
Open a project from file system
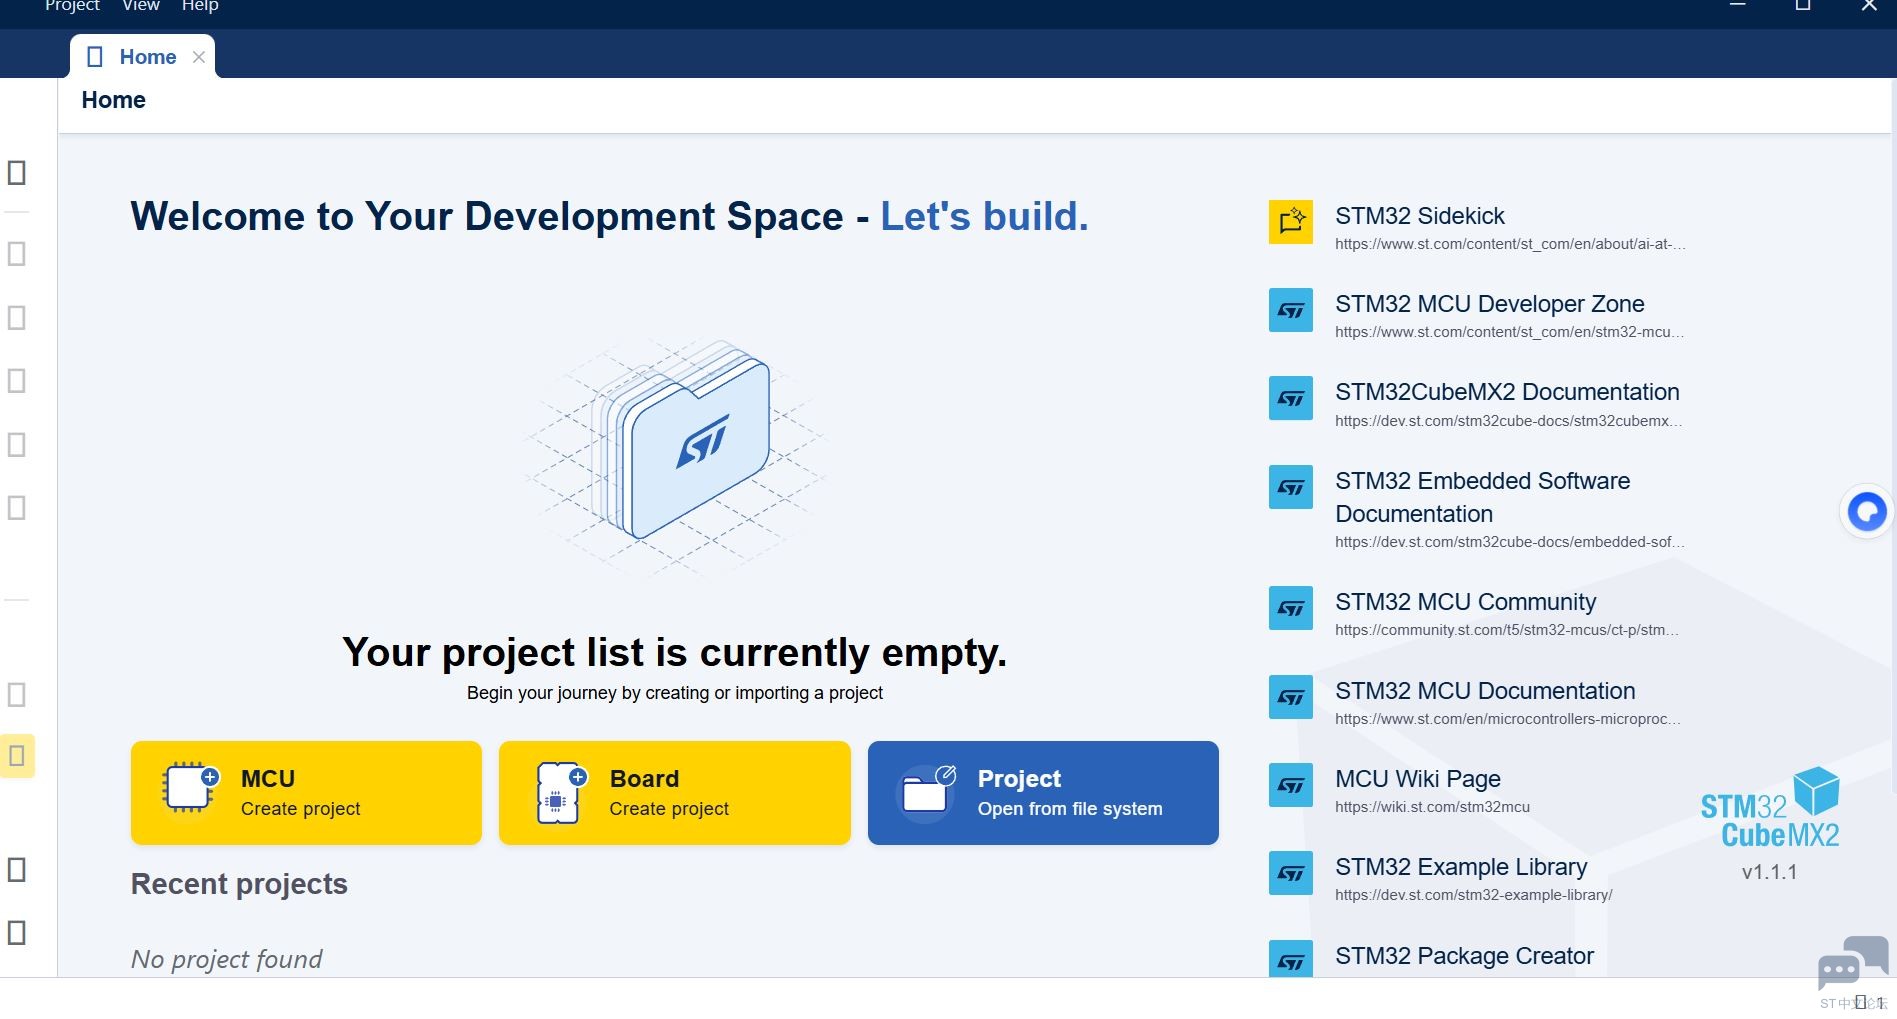pyautogui.click(x=1043, y=793)
